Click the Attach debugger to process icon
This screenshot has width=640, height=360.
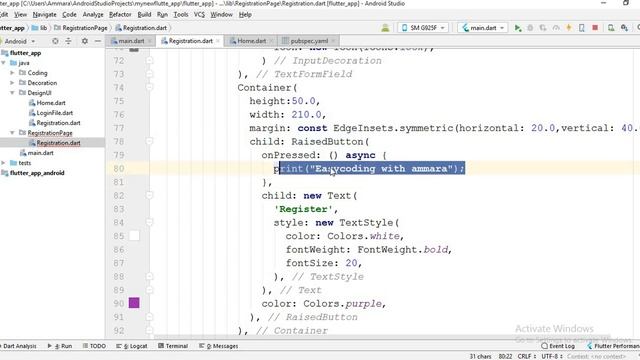click(582, 28)
